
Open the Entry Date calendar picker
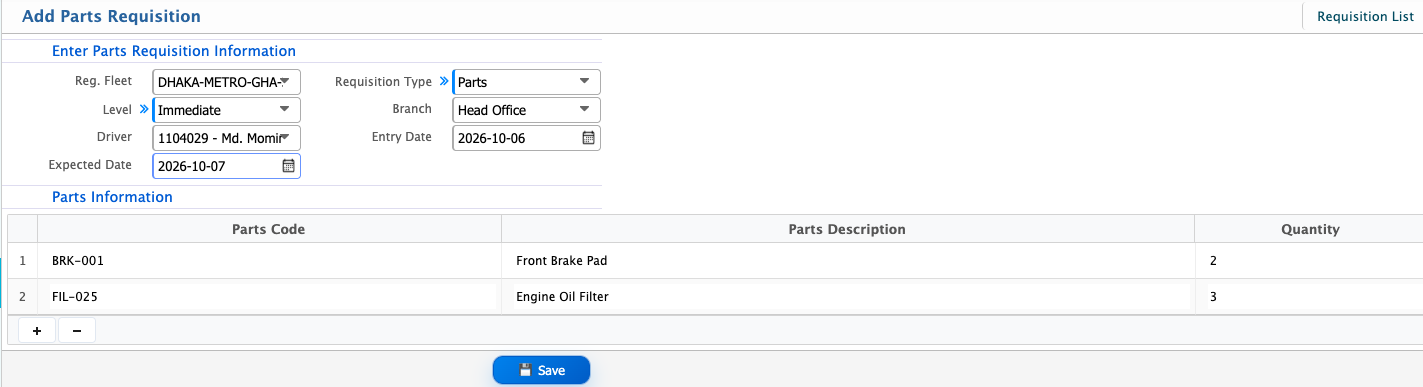coord(589,138)
